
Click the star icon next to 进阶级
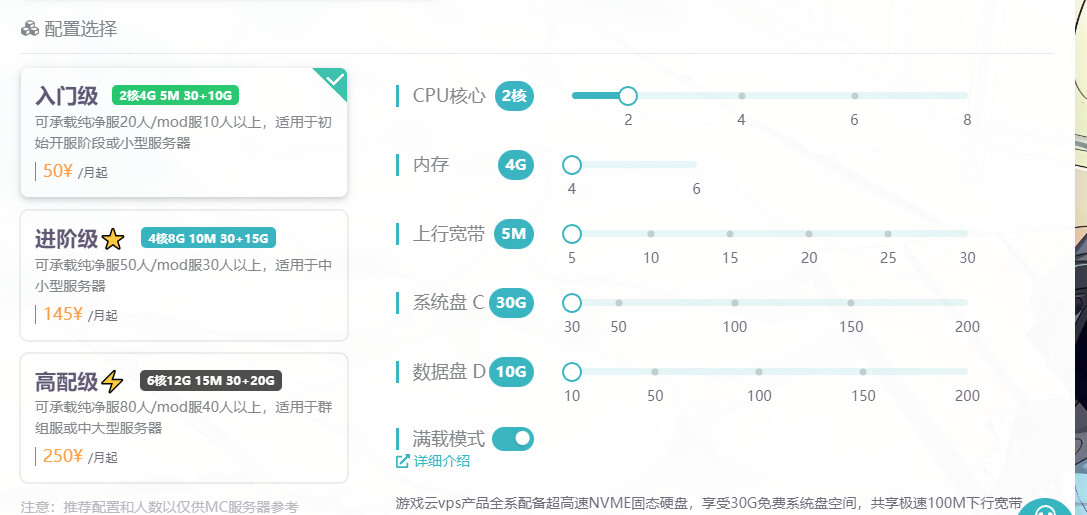[112, 239]
